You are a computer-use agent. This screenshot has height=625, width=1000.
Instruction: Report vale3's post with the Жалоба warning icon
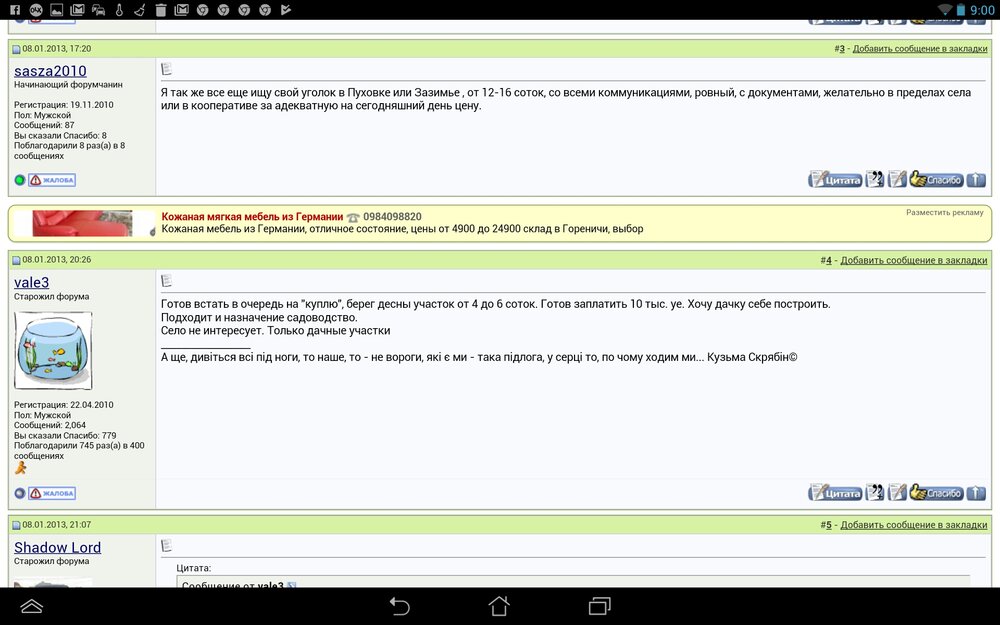tap(52, 493)
